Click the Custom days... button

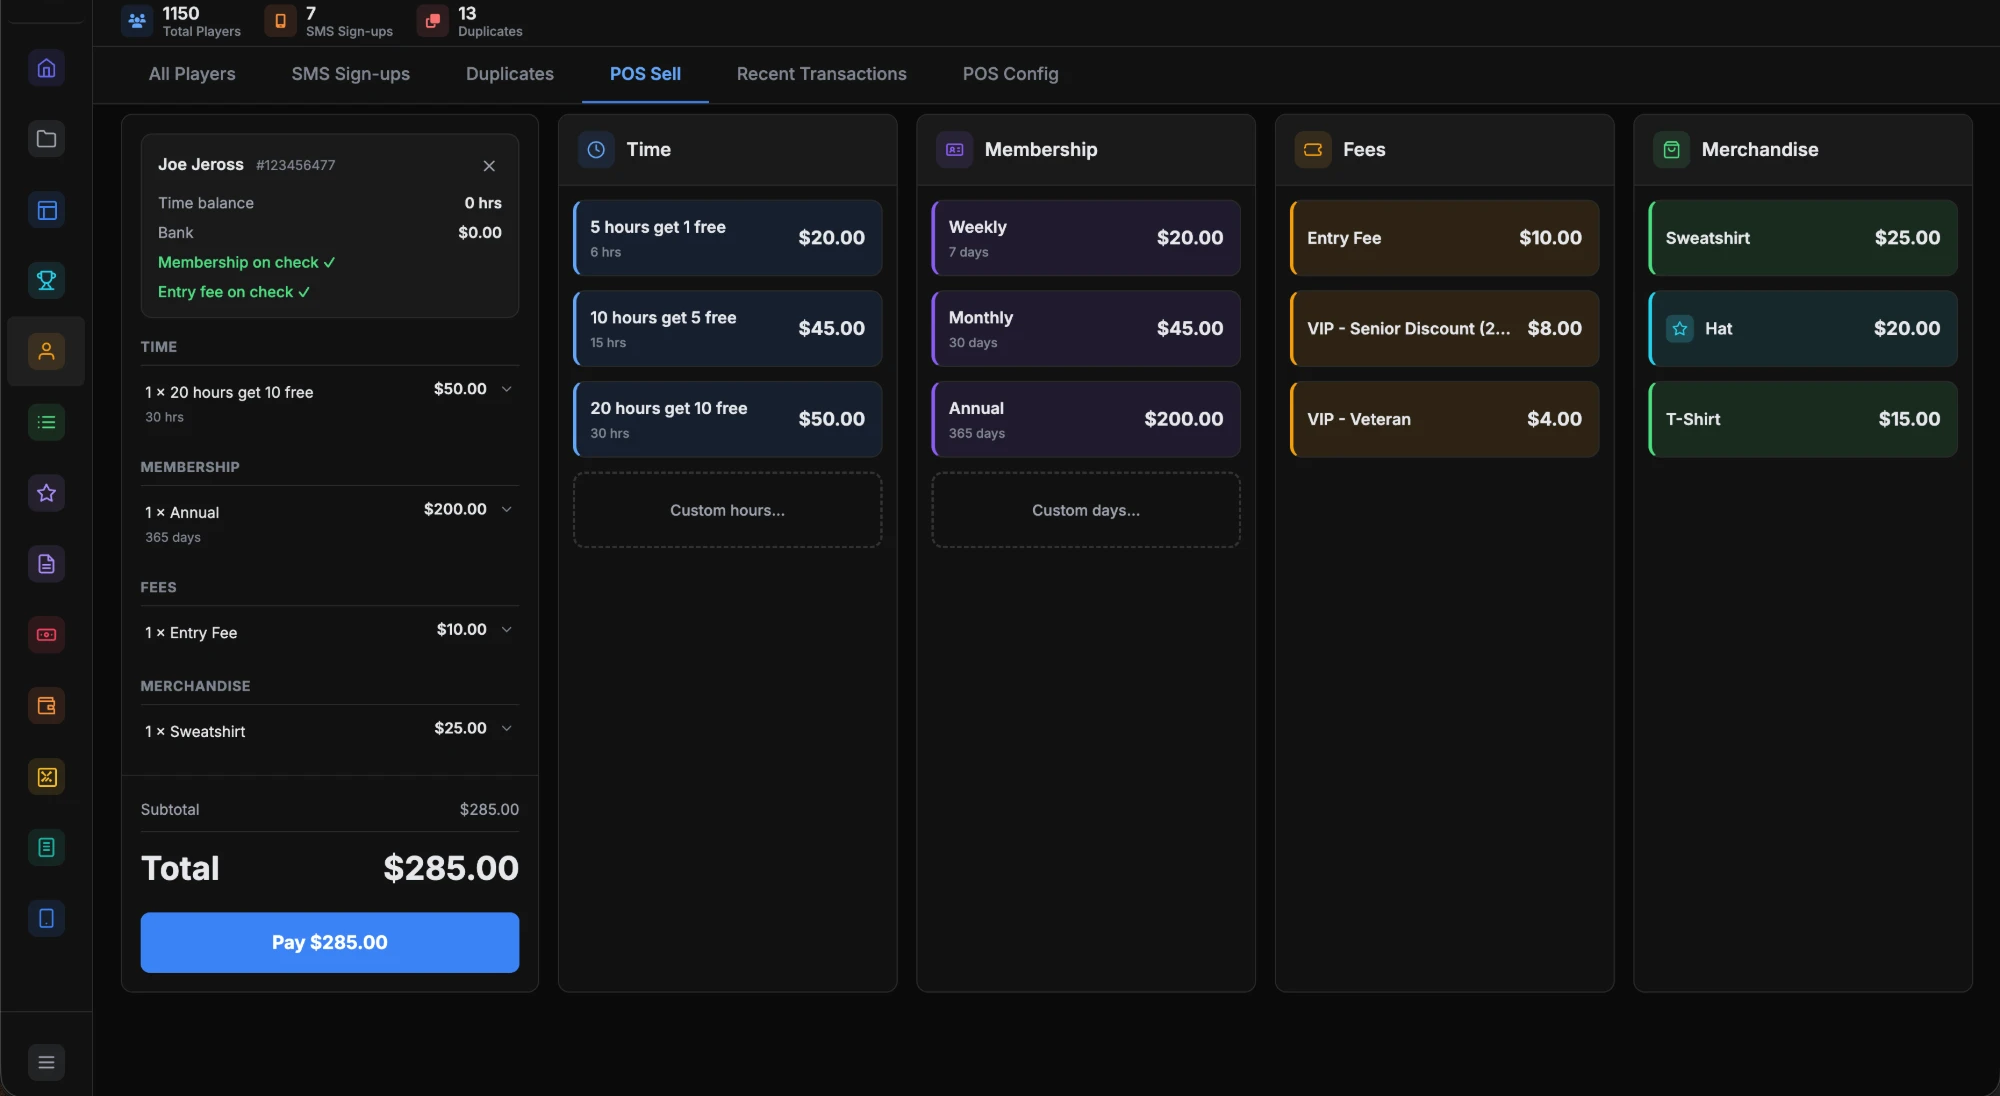pyautogui.click(x=1085, y=510)
